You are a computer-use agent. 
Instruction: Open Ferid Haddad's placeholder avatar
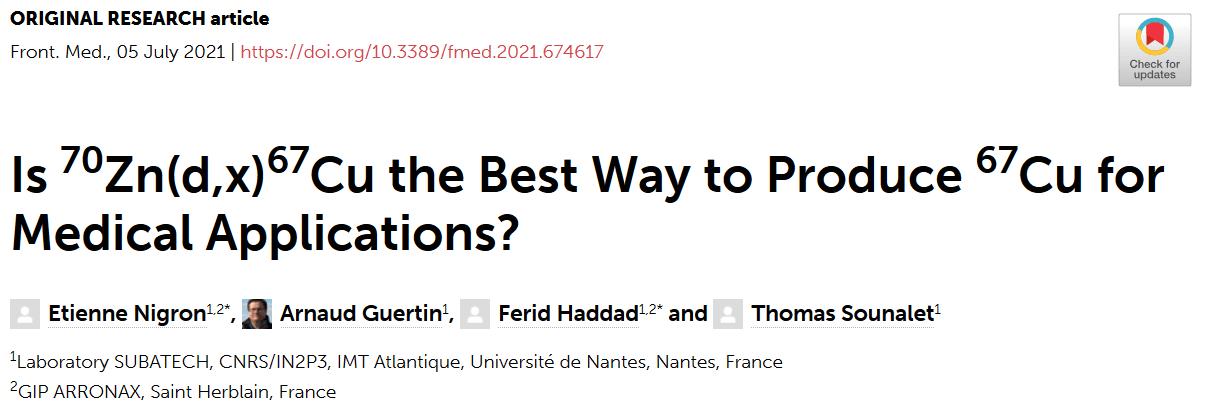(476, 314)
